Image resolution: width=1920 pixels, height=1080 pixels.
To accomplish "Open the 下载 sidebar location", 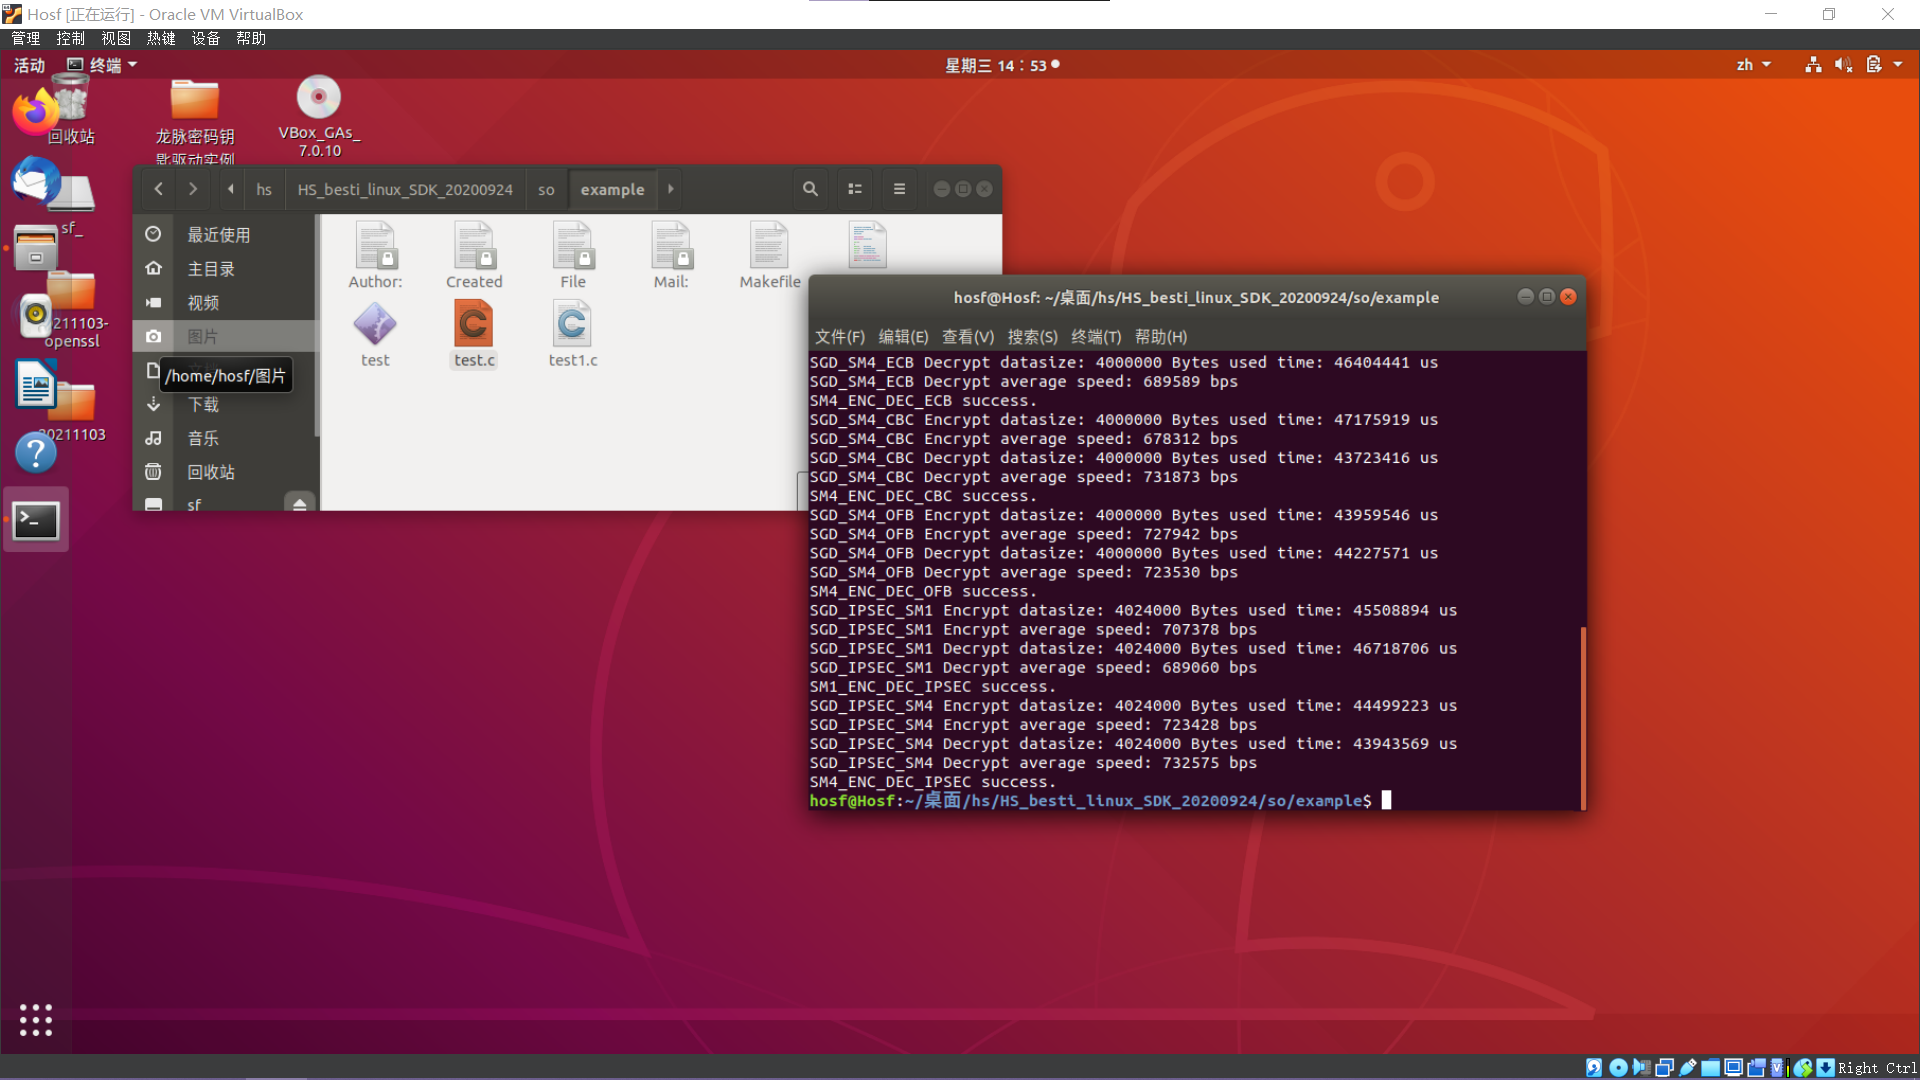I will [x=203, y=405].
